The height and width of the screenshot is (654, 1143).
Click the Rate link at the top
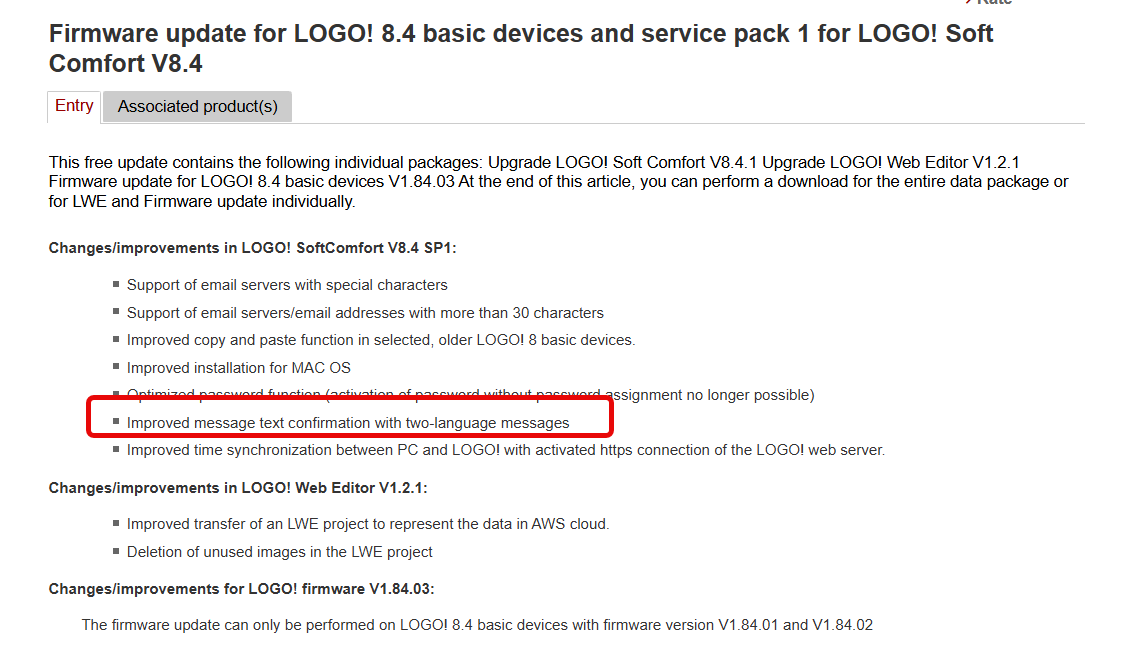pyautogui.click(x=993, y=3)
